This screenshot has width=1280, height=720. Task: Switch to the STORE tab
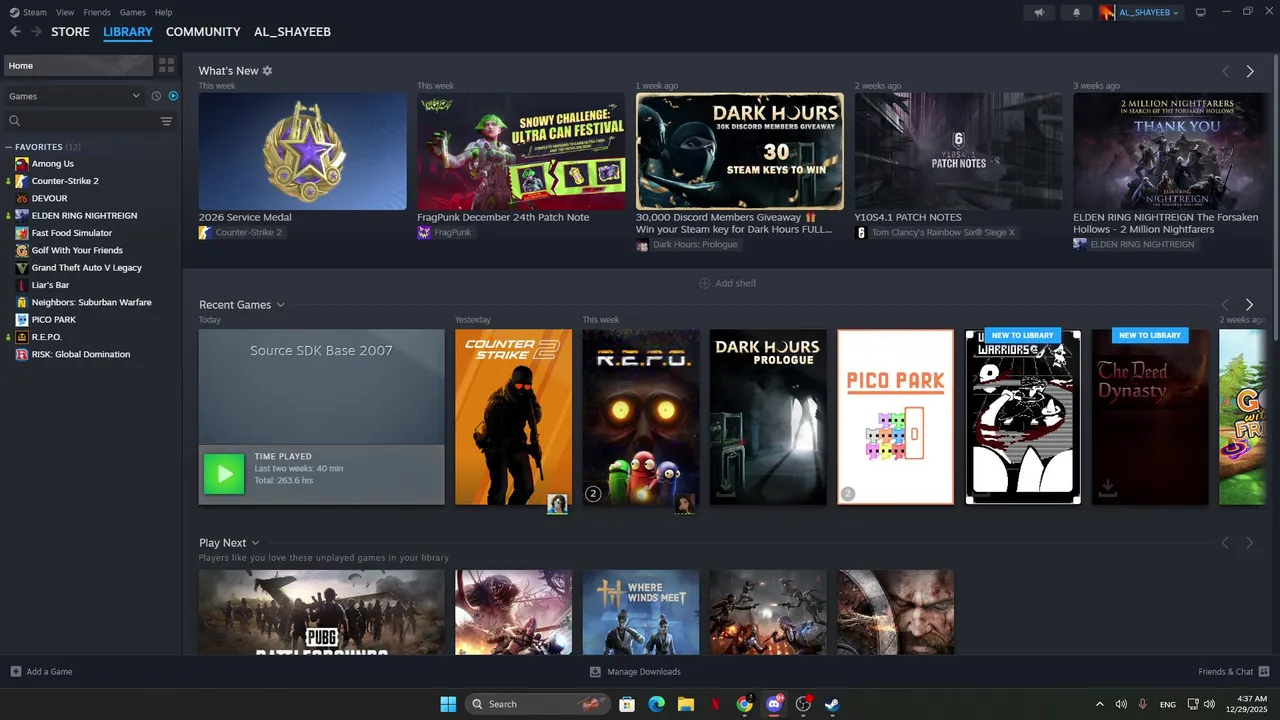pyautogui.click(x=70, y=32)
